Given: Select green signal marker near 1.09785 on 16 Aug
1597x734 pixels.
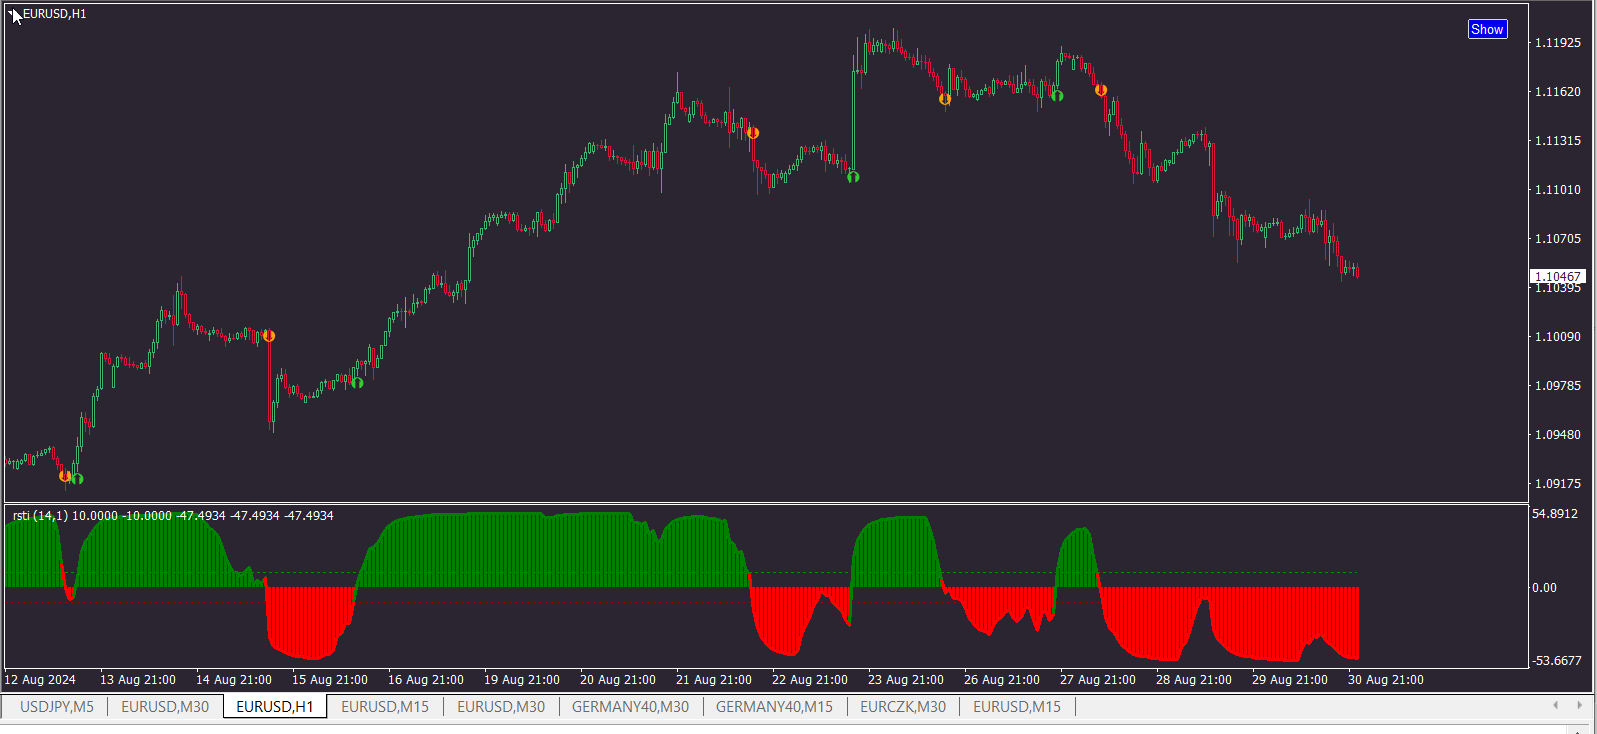Looking at the screenshot, I should click(357, 382).
